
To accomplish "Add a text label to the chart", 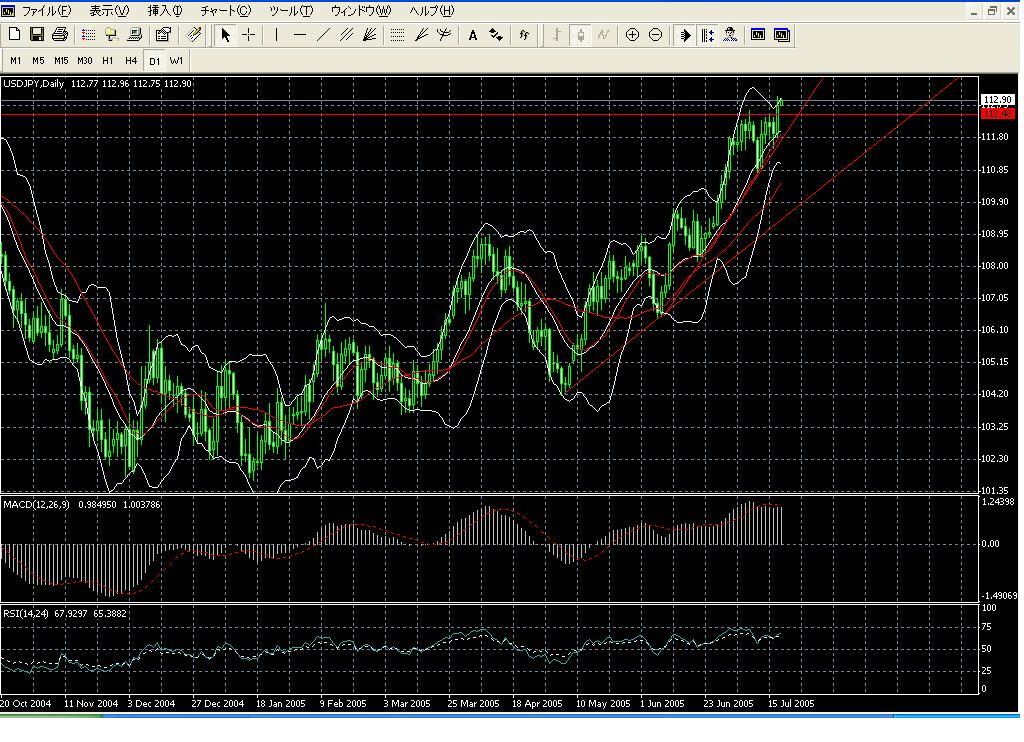I will [x=471, y=35].
